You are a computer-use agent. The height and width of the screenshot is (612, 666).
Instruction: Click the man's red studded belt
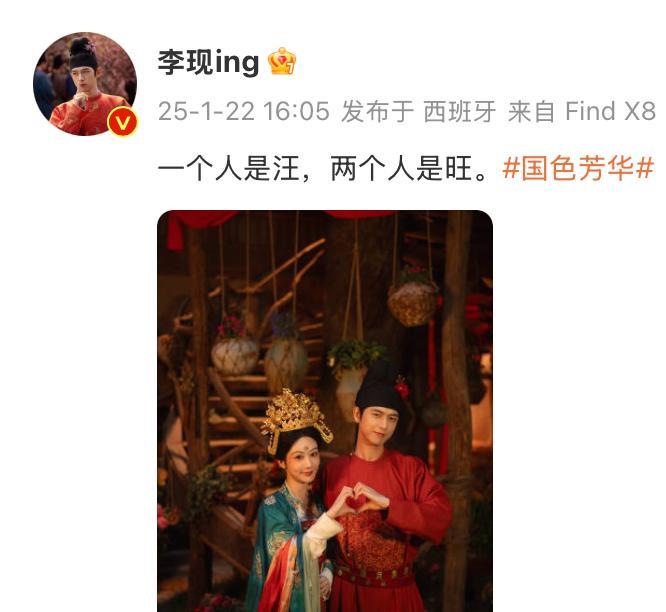pyautogui.click(x=374, y=575)
